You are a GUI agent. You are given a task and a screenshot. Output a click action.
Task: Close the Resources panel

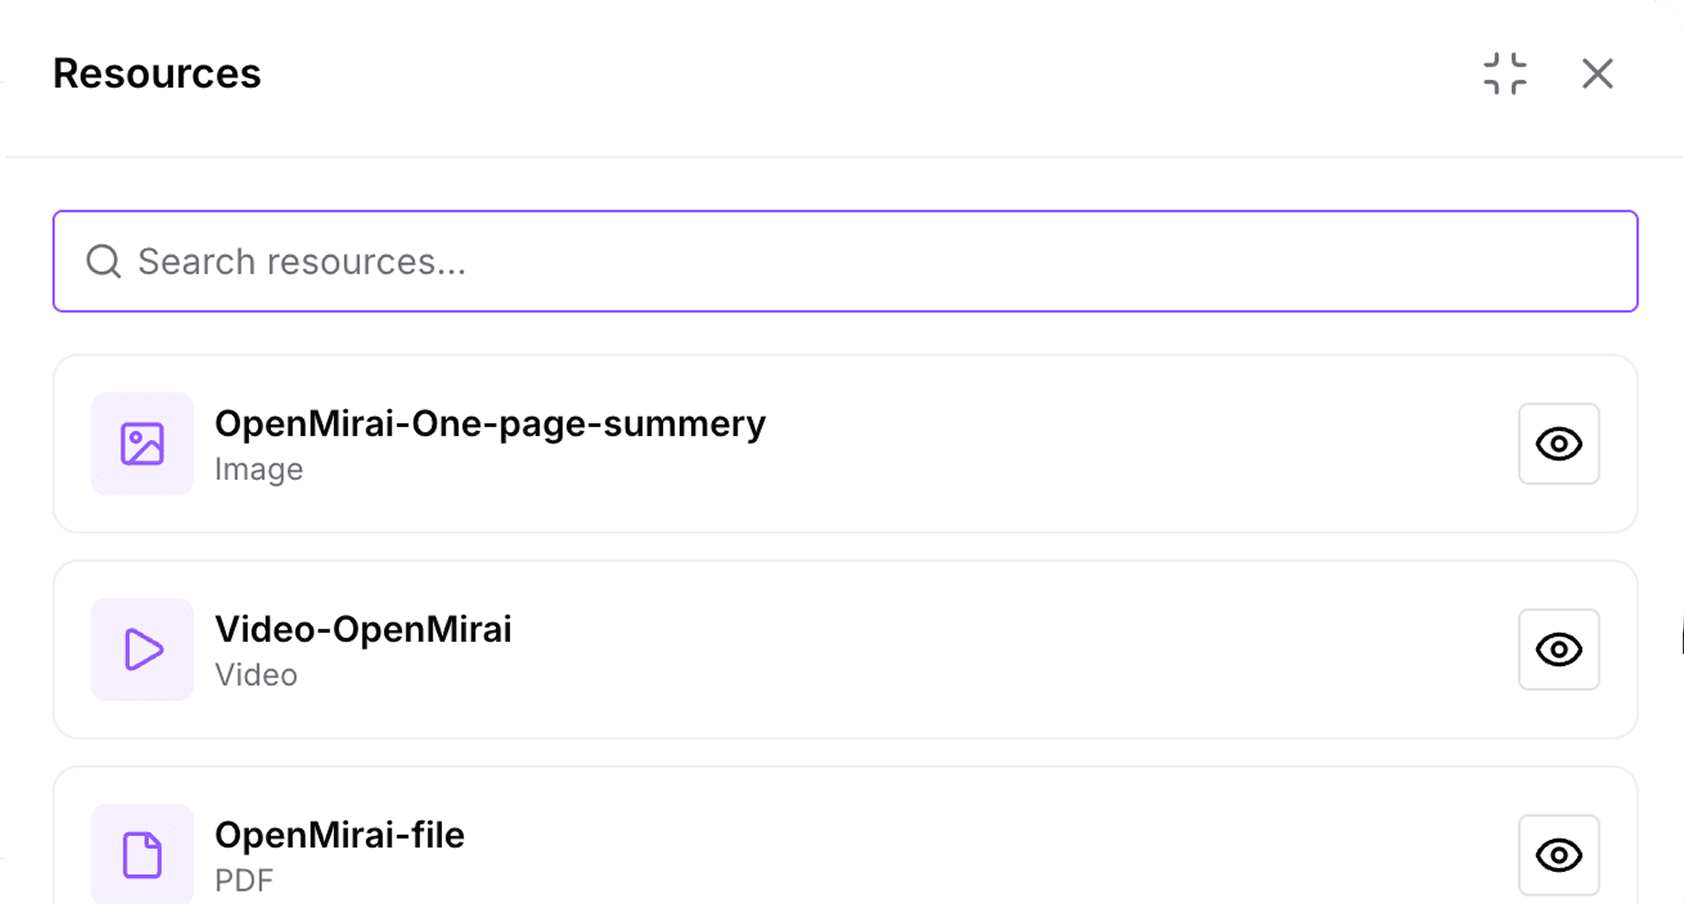click(x=1597, y=74)
